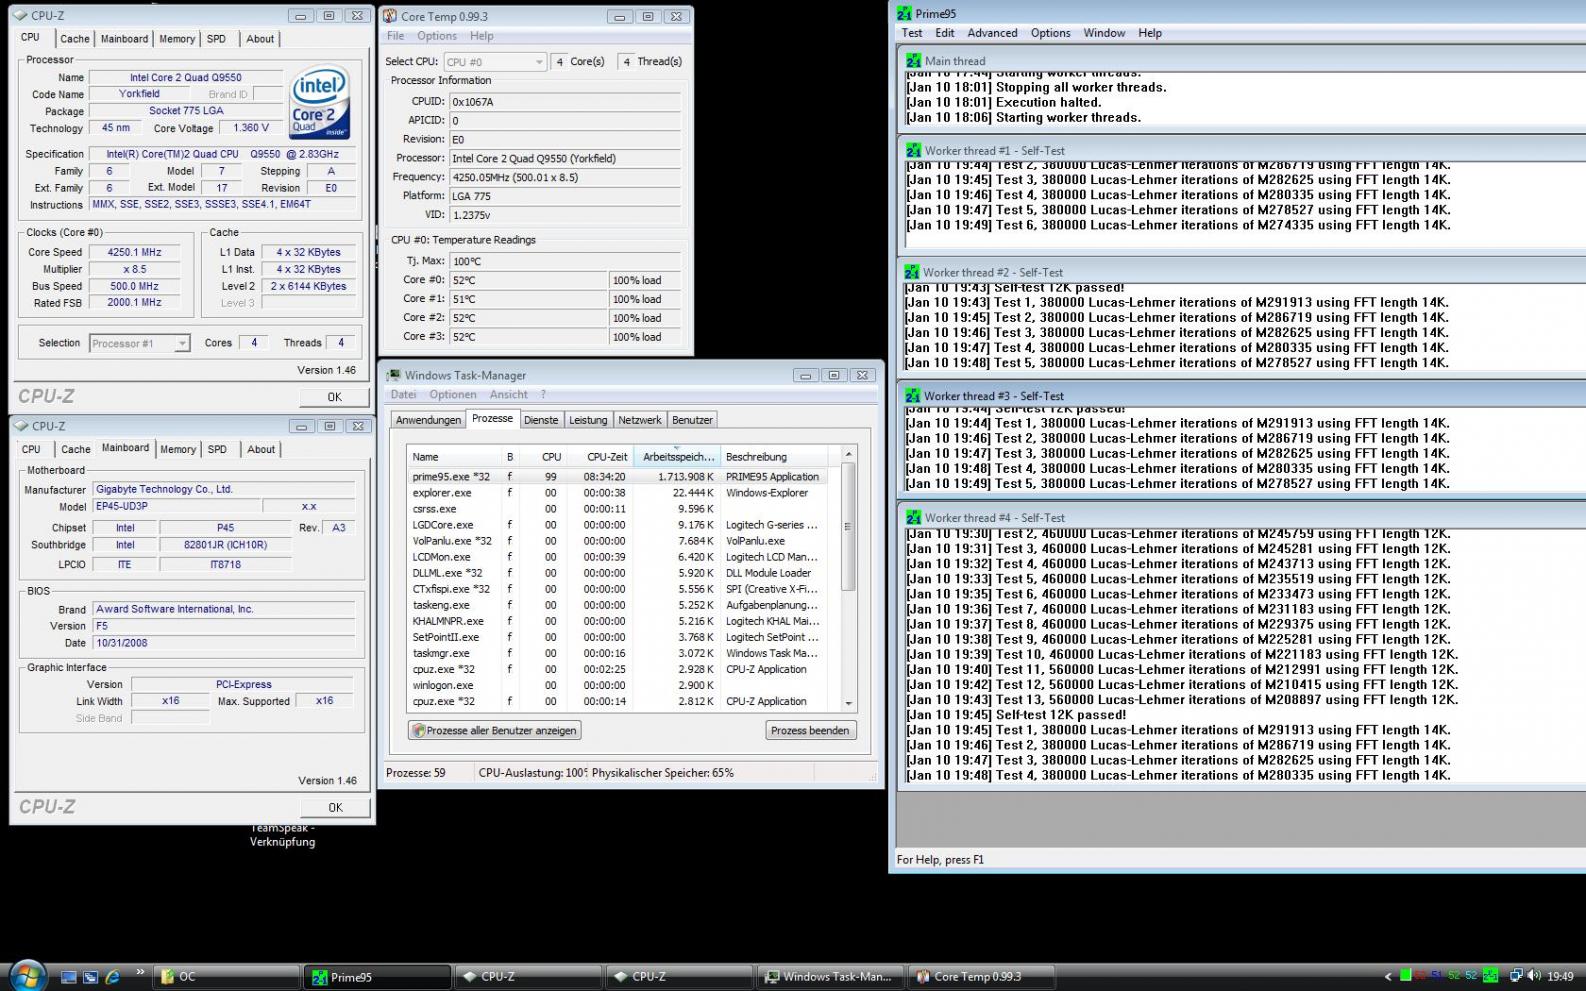
Task: Select About tab in bottom CPU-Z window
Action: [261, 450]
